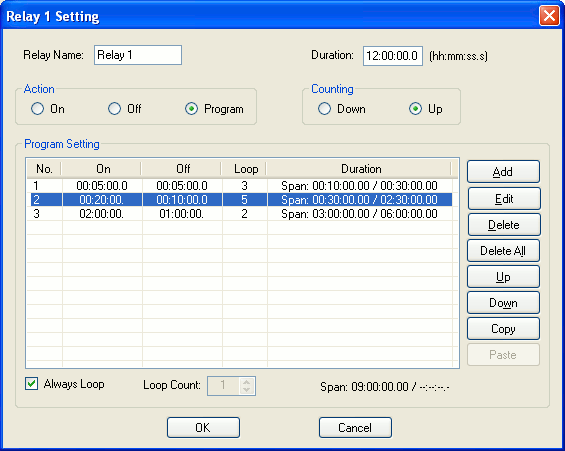Click the Edit button
Image resolution: width=565 pixels, height=451 pixels.
click(504, 198)
